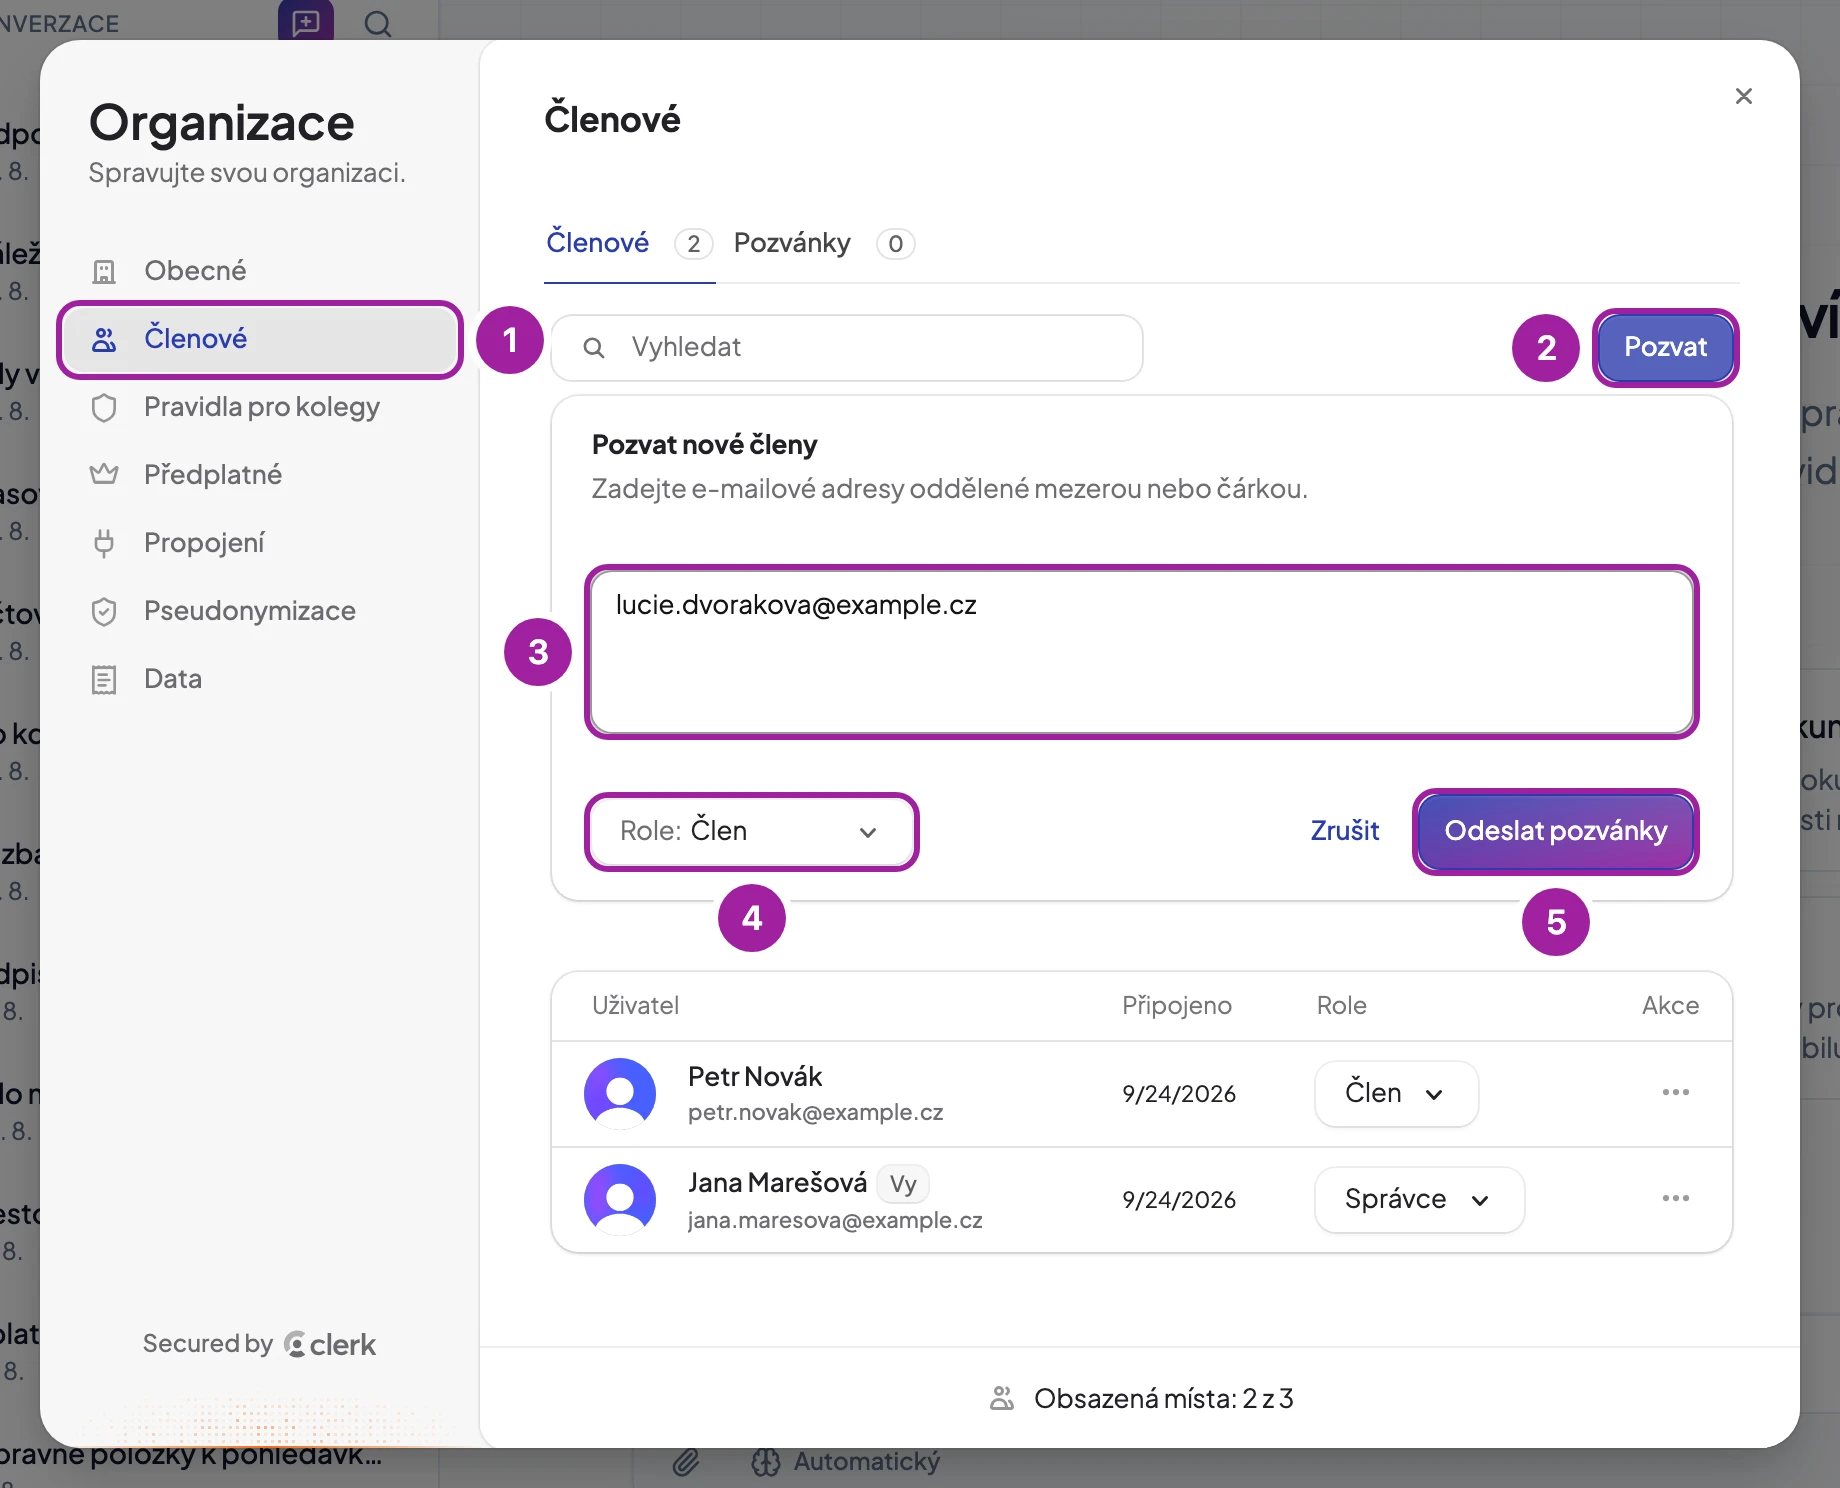Click the shield icon for Pravidla pro kolegy
The width and height of the screenshot is (1840, 1488).
pyautogui.click(x=104, y=408)
